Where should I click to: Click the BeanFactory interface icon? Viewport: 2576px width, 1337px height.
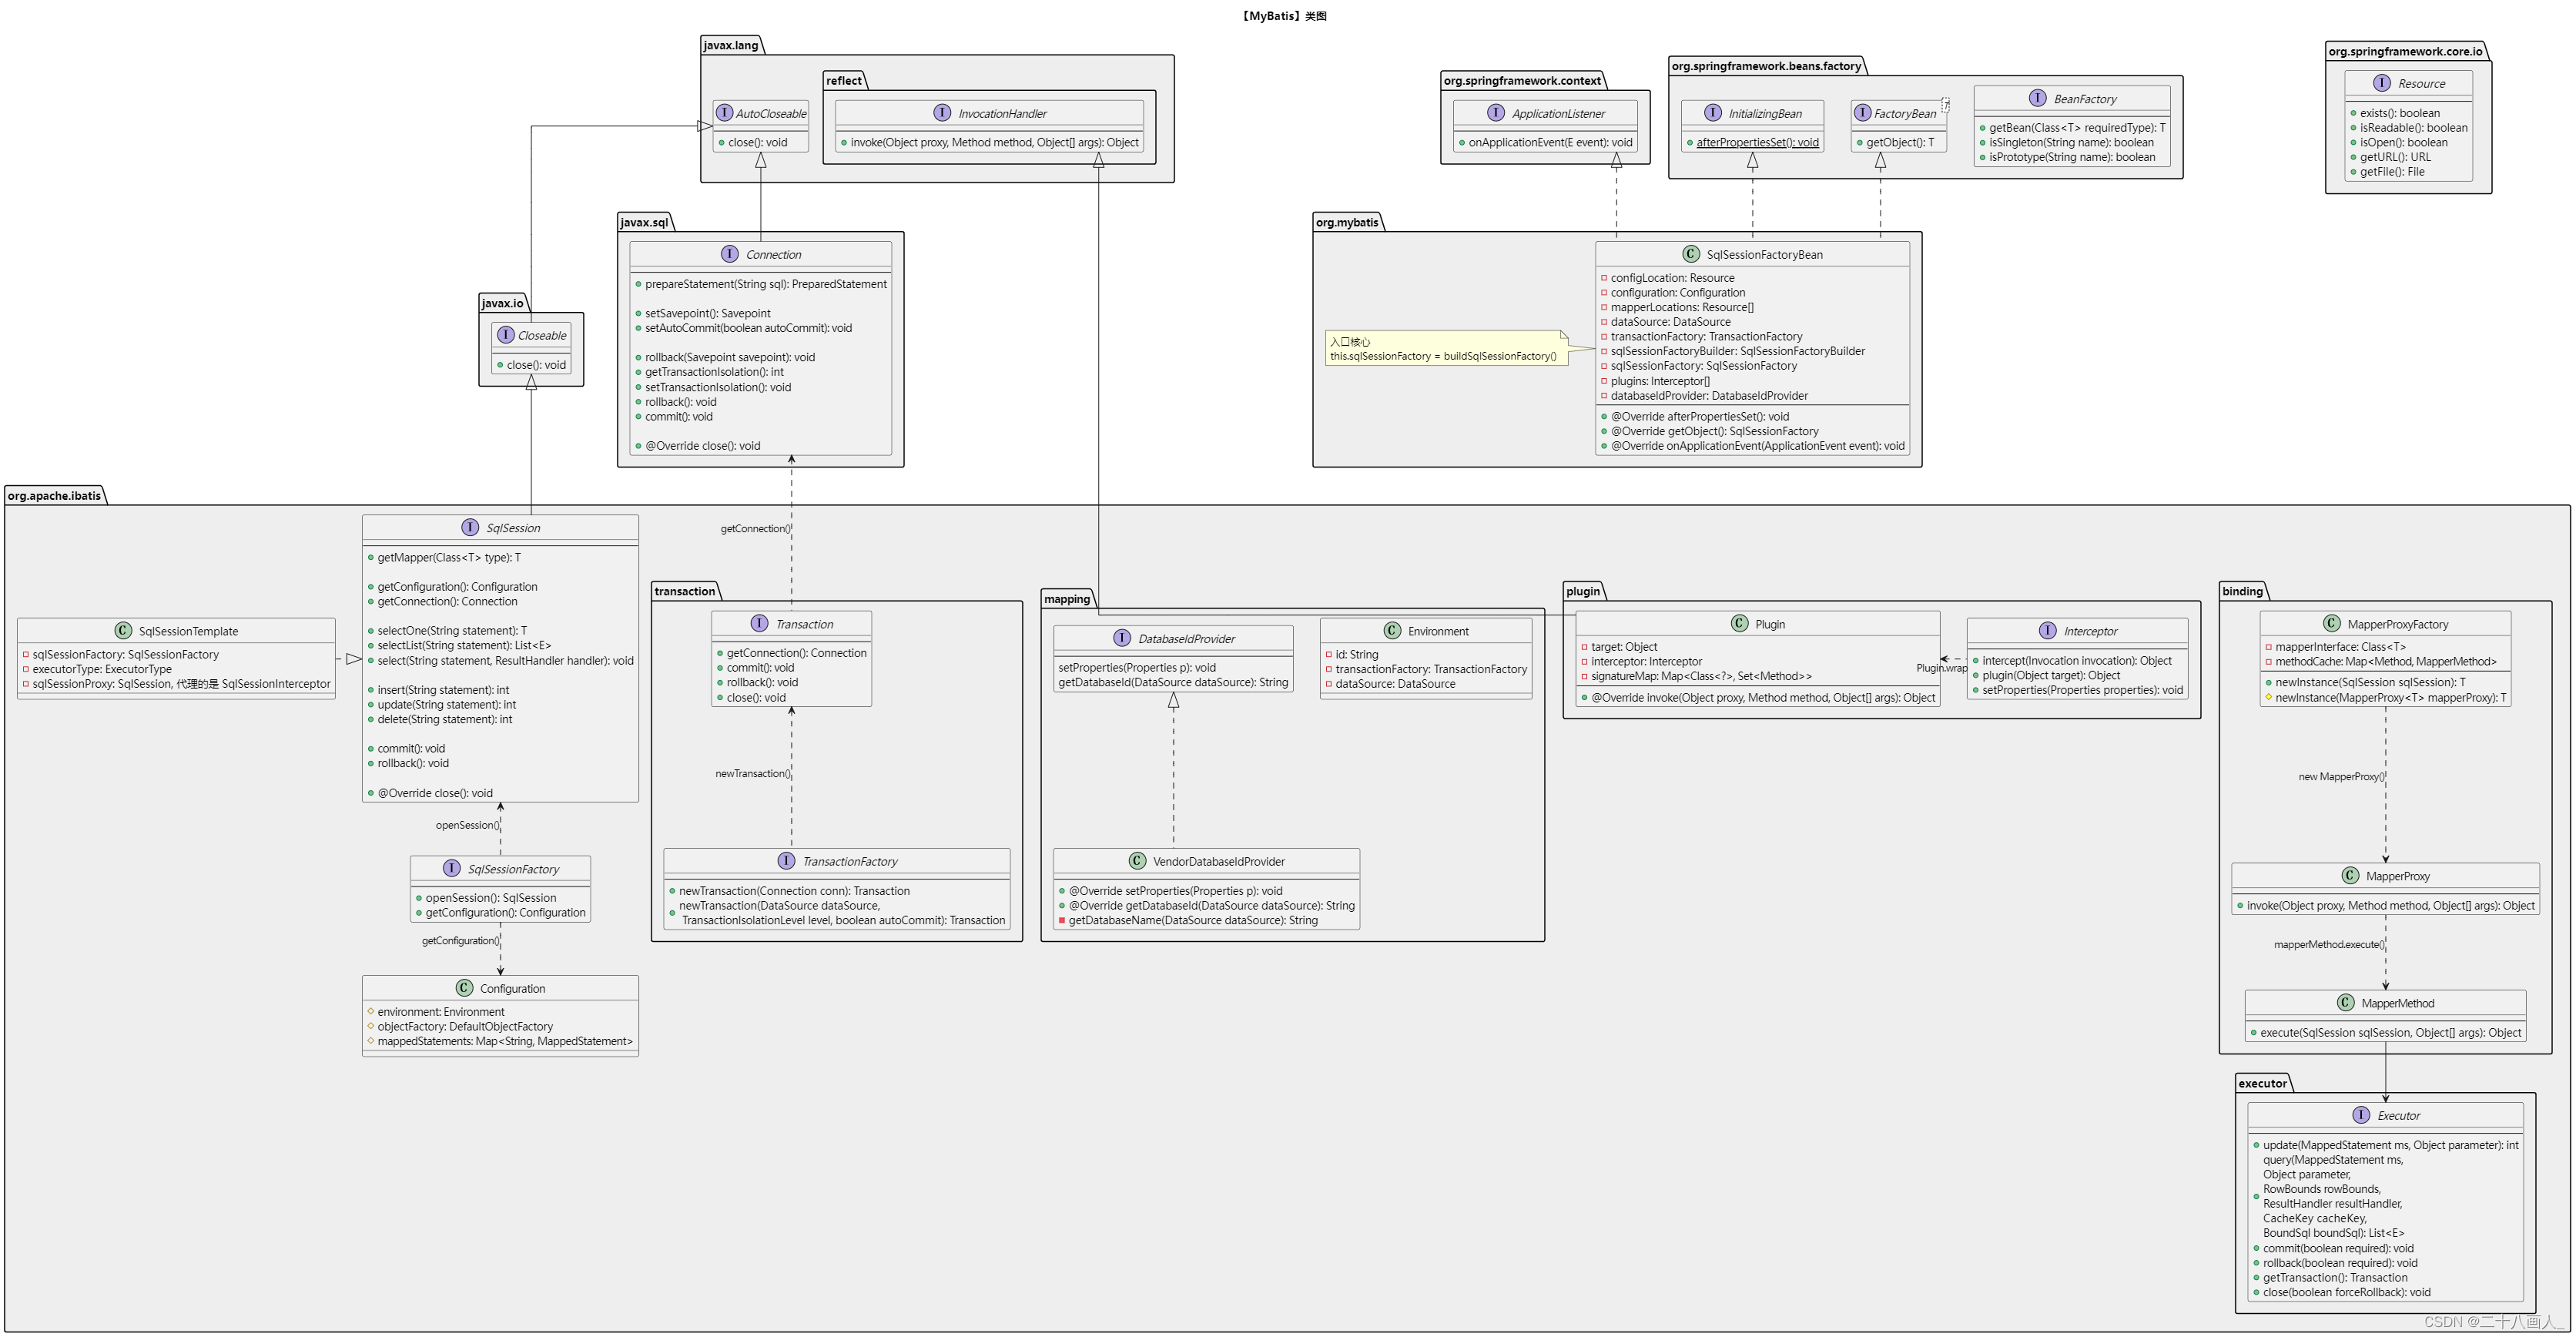[2038, 98]
